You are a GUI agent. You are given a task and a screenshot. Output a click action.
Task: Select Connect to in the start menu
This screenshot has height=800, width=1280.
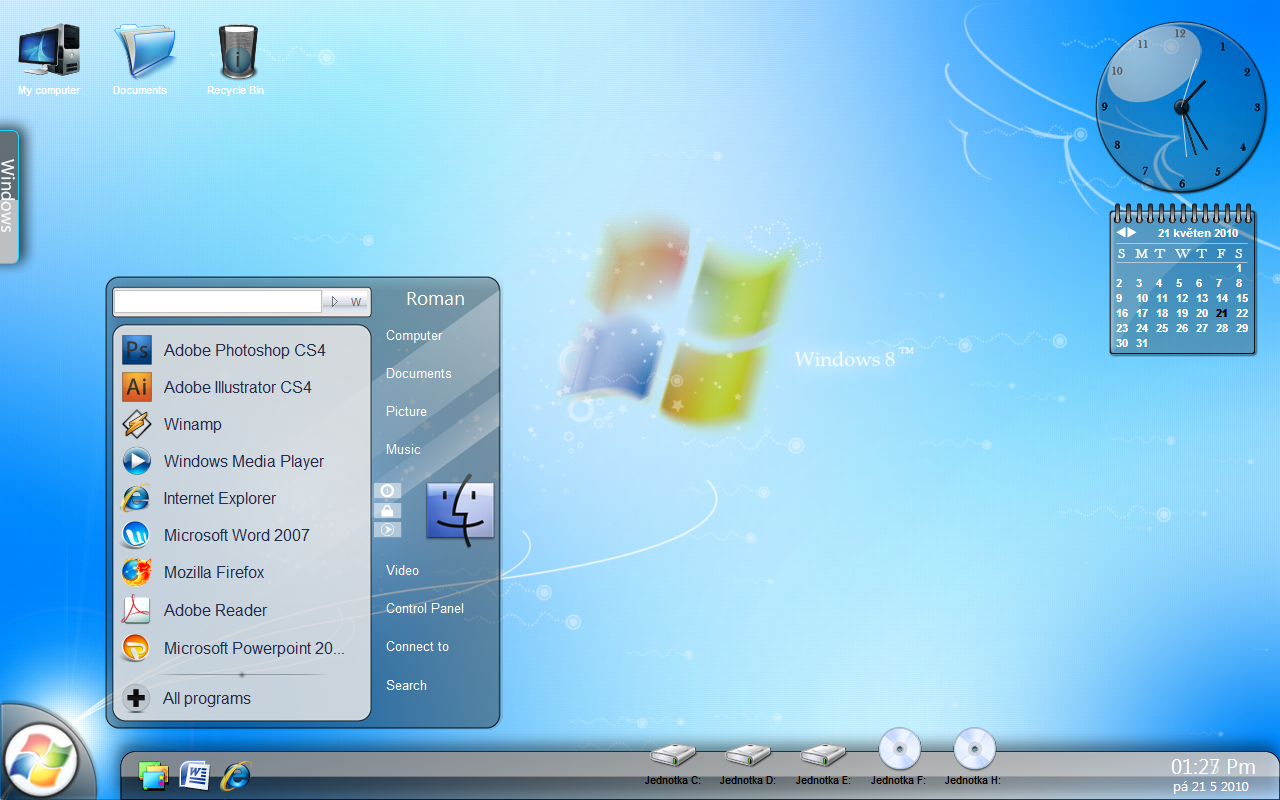[418, 647]
